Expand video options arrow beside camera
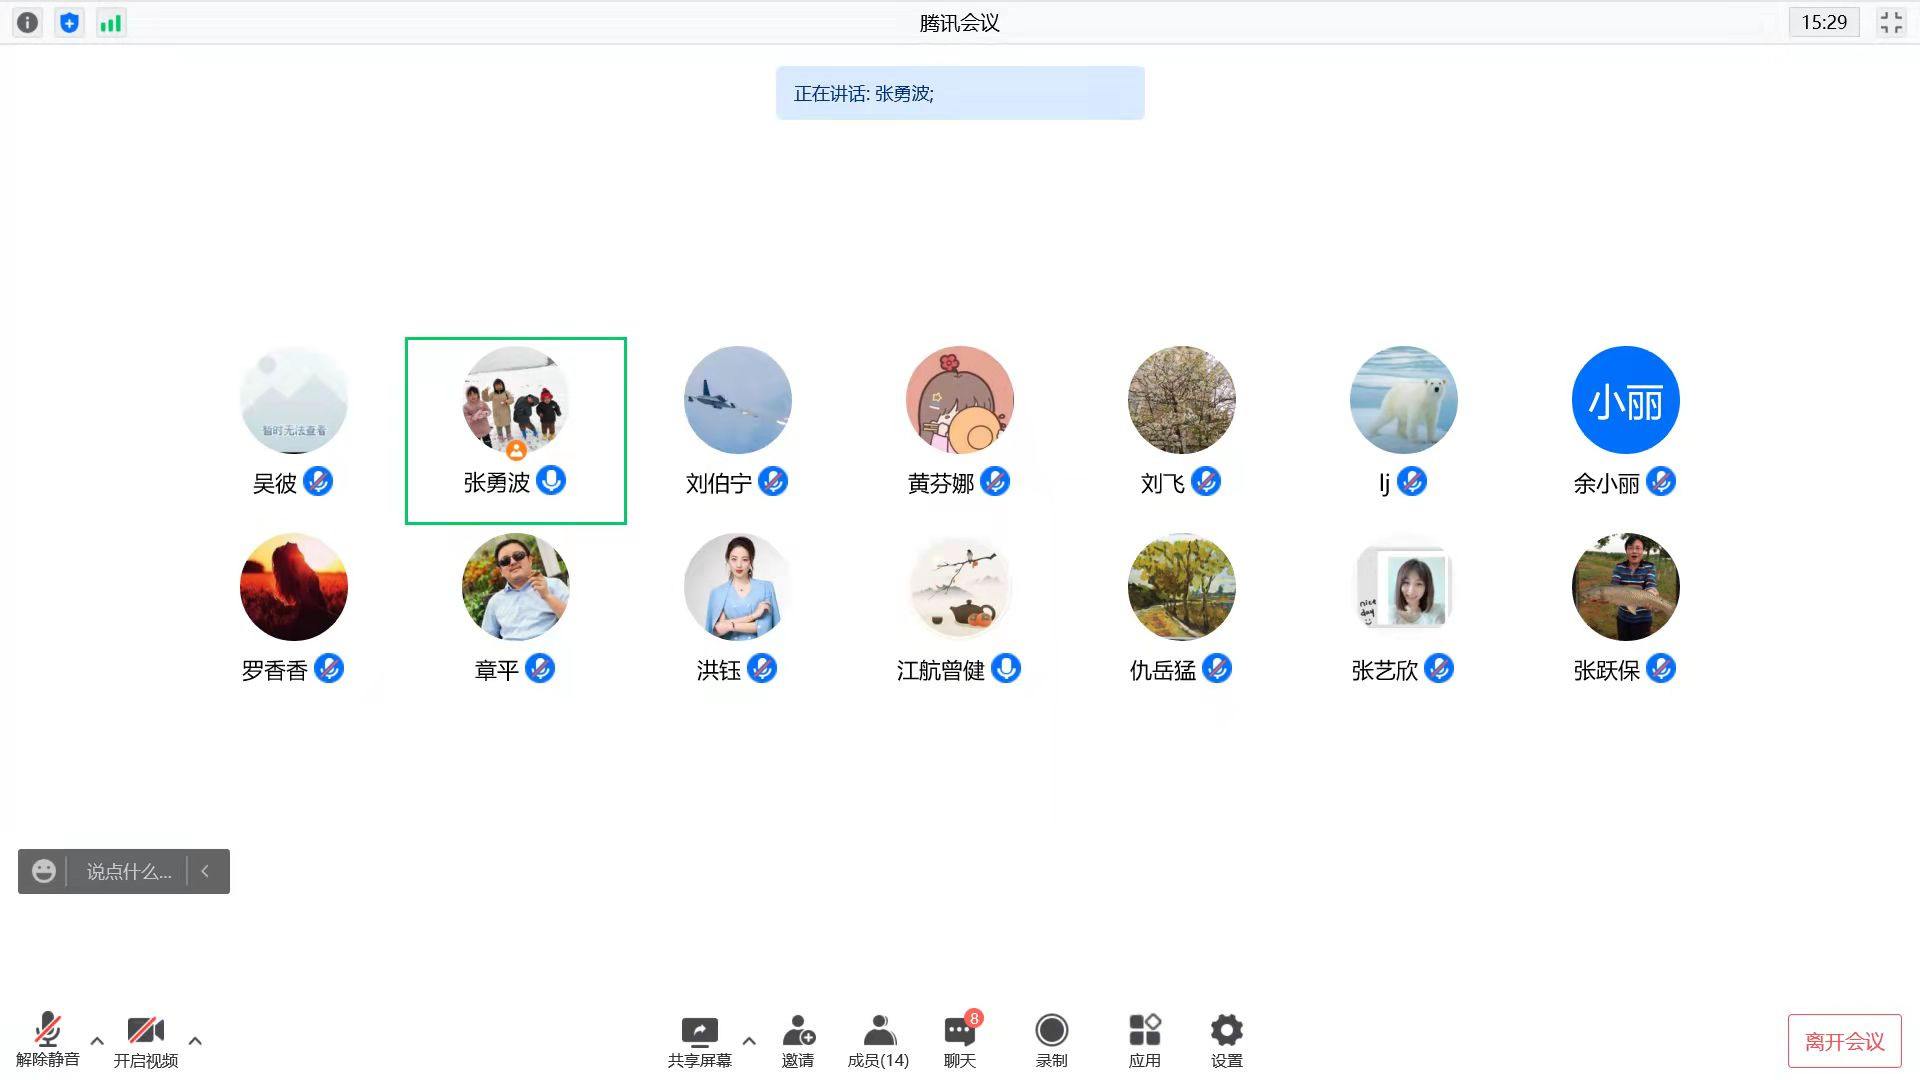 (x=195, y=1040)
